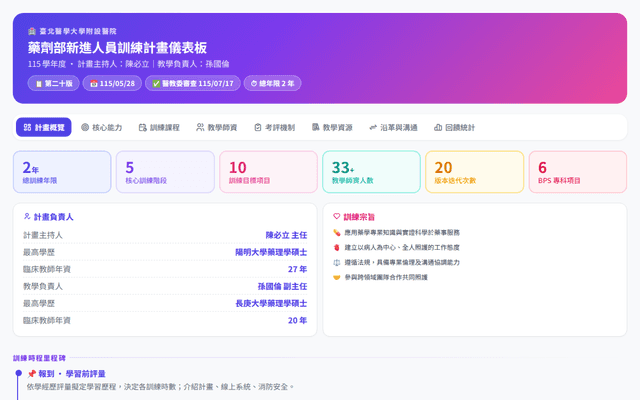This screenshot has width=640, height=400.
Task: Click the scales icon before 遵循法規
Action: point(337,262)
